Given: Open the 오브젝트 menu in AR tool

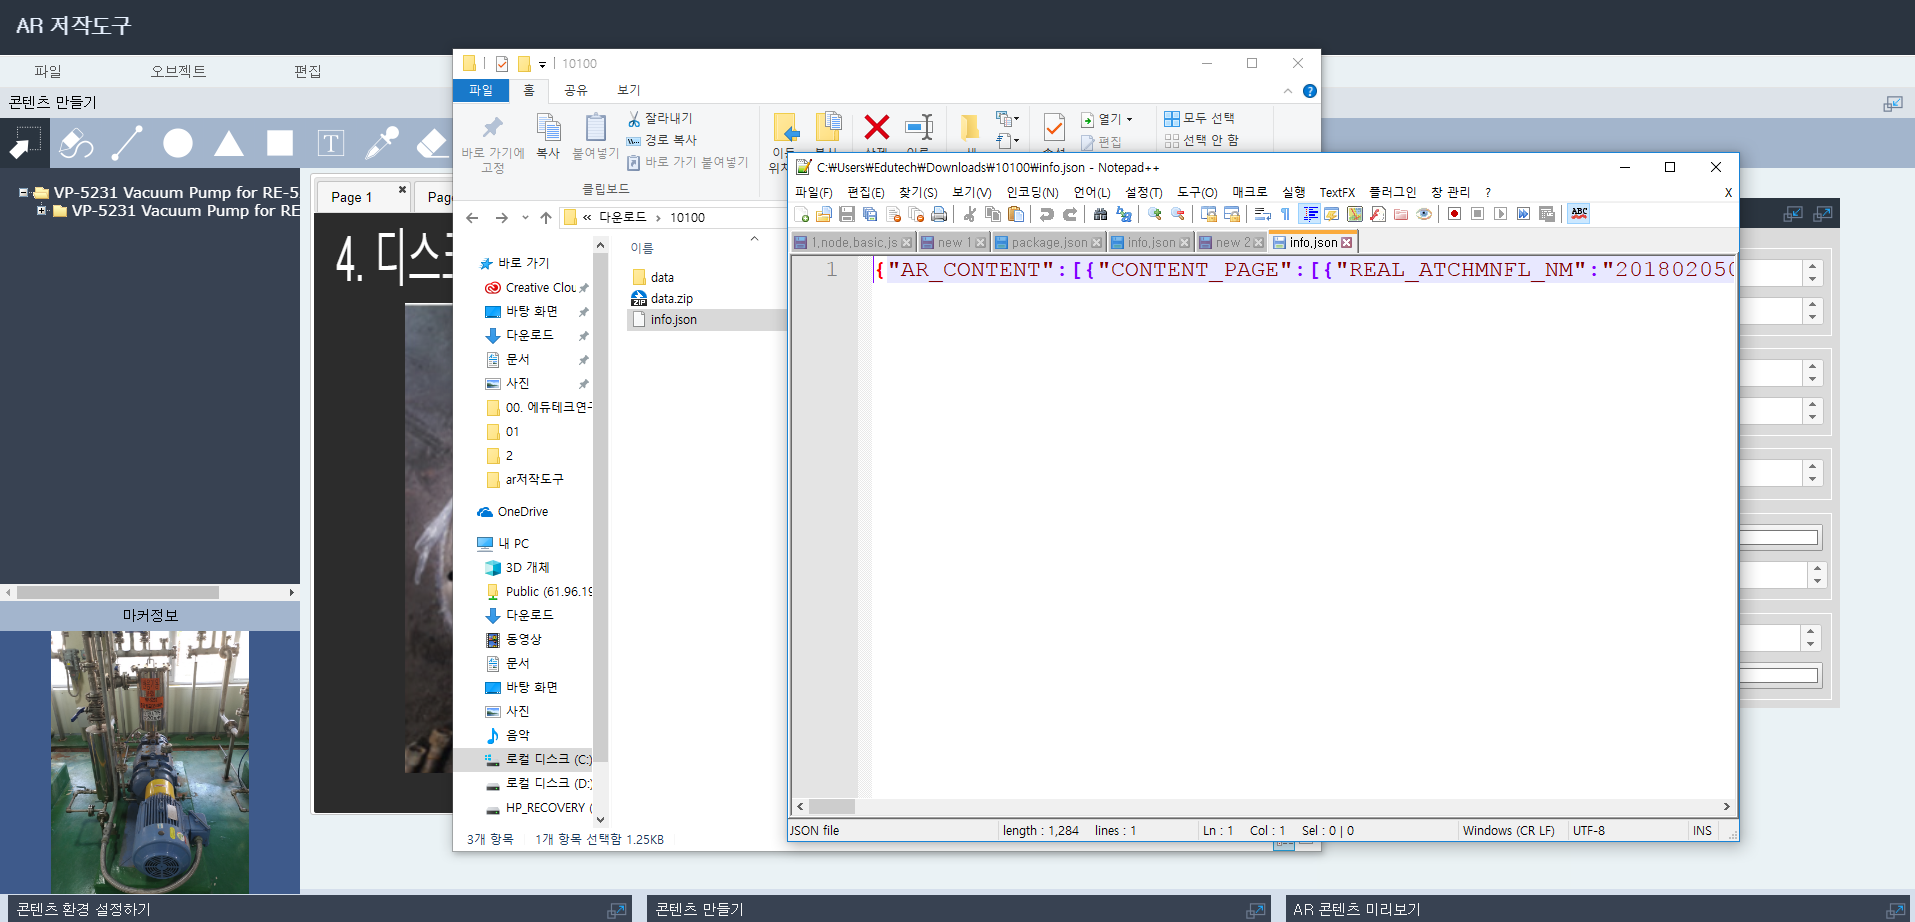Looking at the screenshot, I should tap(178, 71).
